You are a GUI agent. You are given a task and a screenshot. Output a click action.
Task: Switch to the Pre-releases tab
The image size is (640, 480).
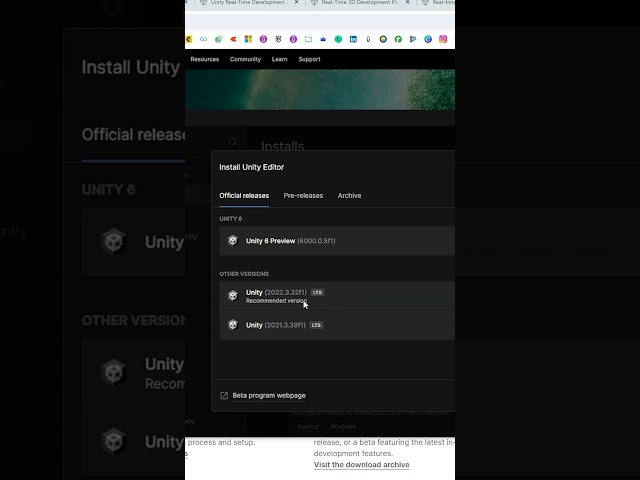pyautogui.click(x=303, y=196)
